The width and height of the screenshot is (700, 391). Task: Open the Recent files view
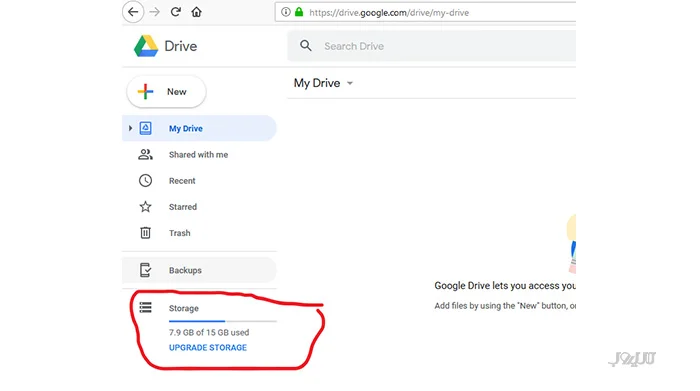pyautogui.click(x=182, y=181)
